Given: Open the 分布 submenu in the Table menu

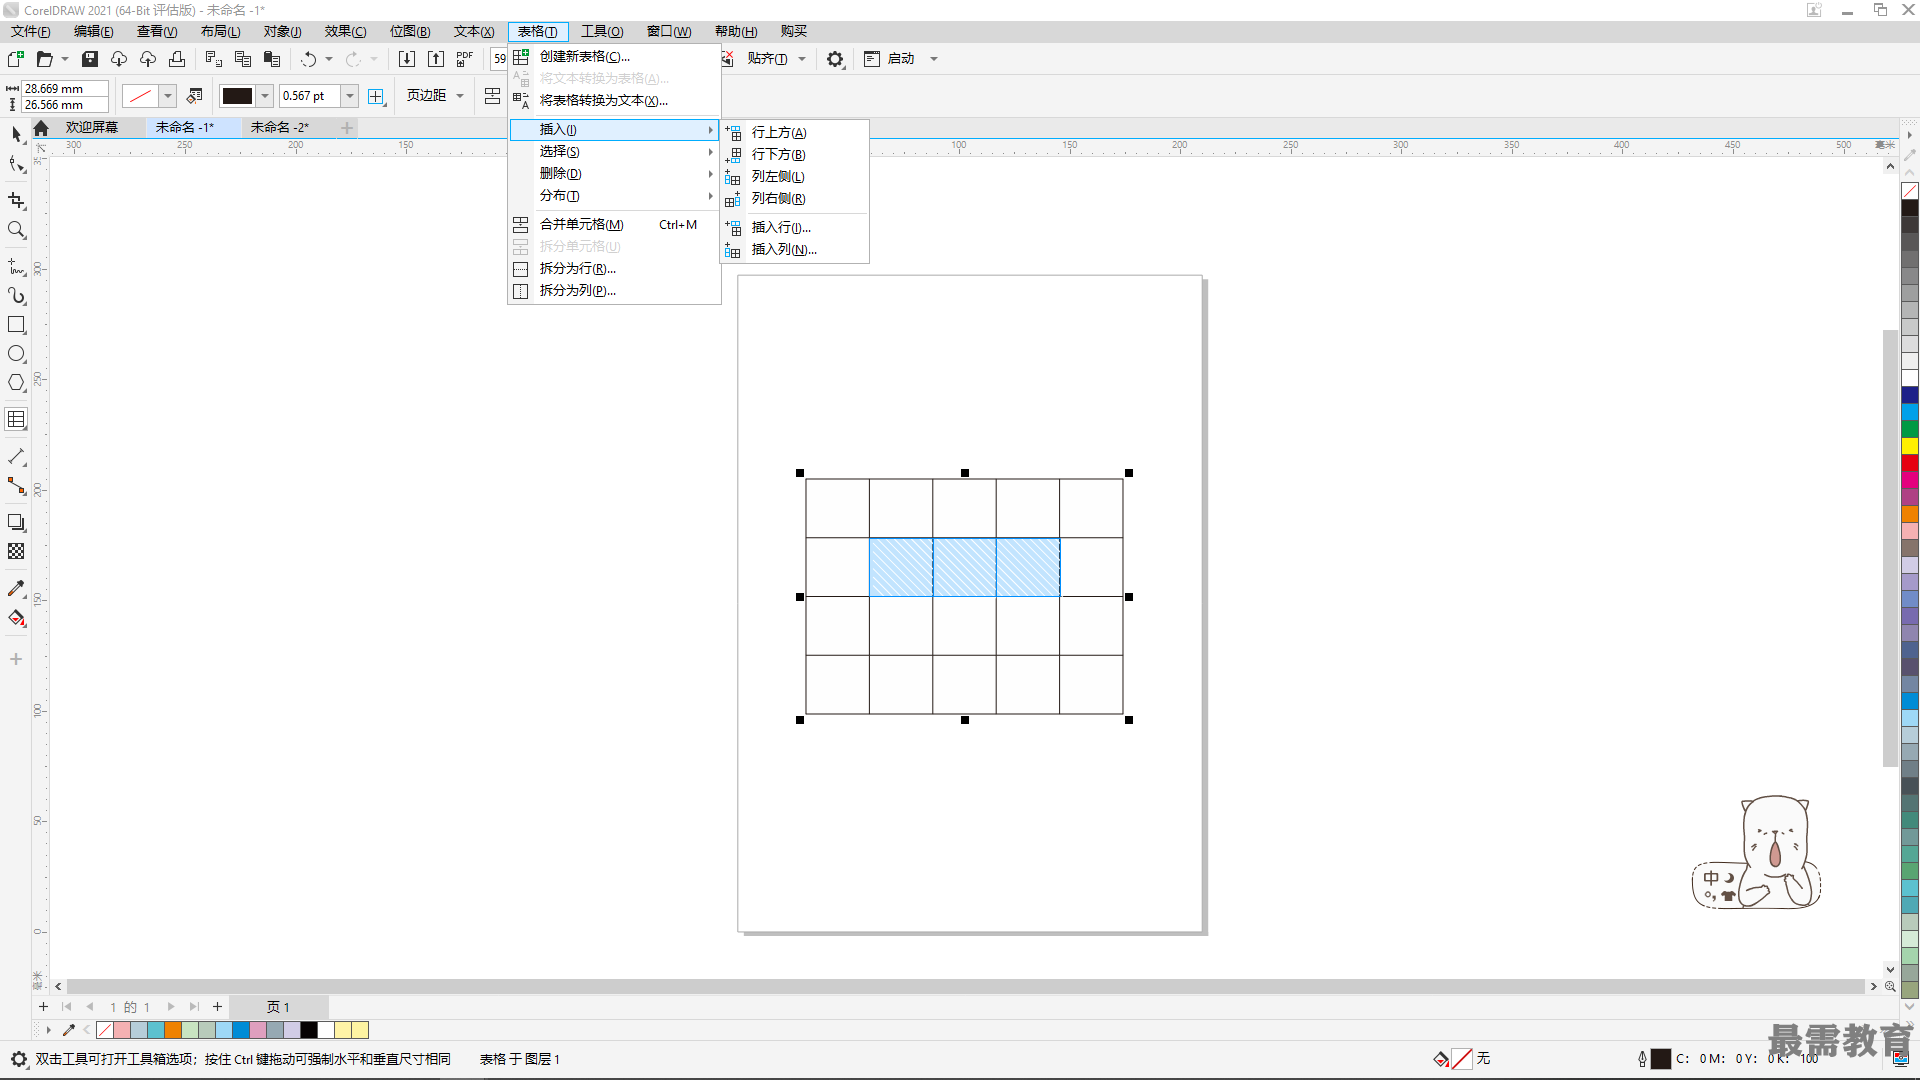Looking at the screenshot, I should tap(614, 196).
